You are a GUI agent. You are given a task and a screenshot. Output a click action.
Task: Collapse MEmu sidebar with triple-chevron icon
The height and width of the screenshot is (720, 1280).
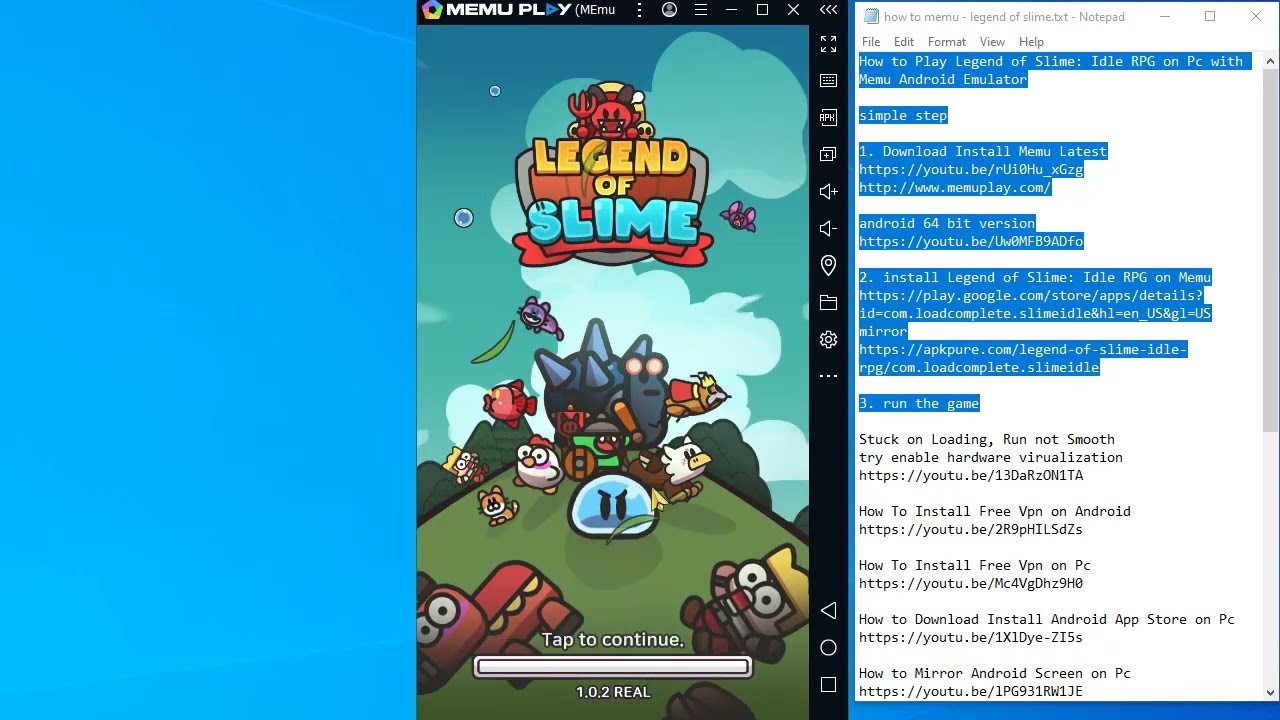pyautogui.click(x=828, y=10)
